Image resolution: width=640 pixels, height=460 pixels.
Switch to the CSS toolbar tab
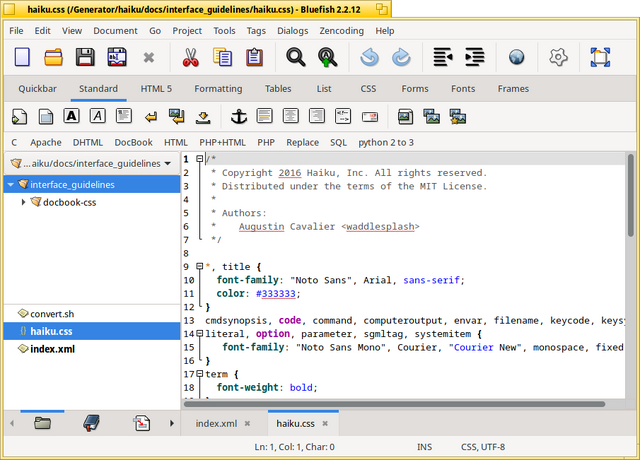tap(368, 89)
